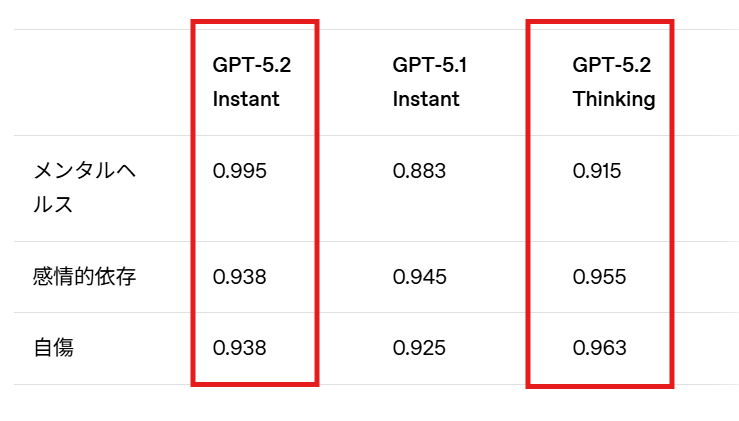Click the 0.963 value cell
The image size is (739, 421).
tap(599, 348)
